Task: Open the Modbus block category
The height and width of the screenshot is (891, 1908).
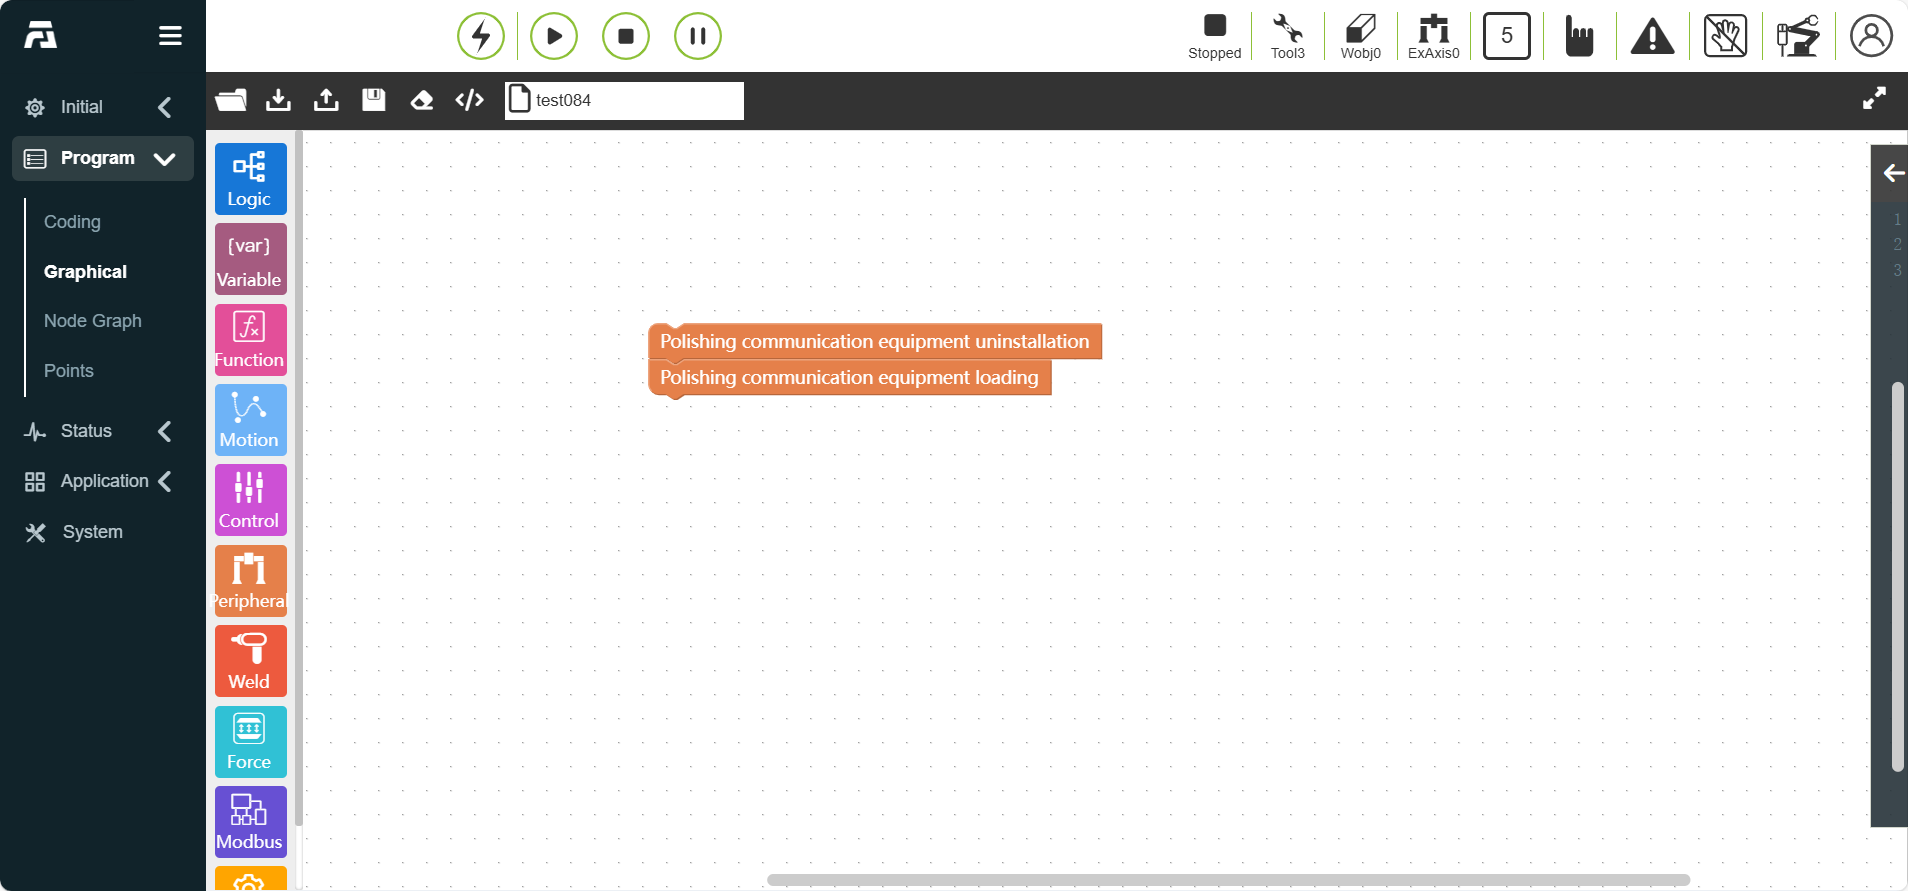Action: (x=250, y=822)
